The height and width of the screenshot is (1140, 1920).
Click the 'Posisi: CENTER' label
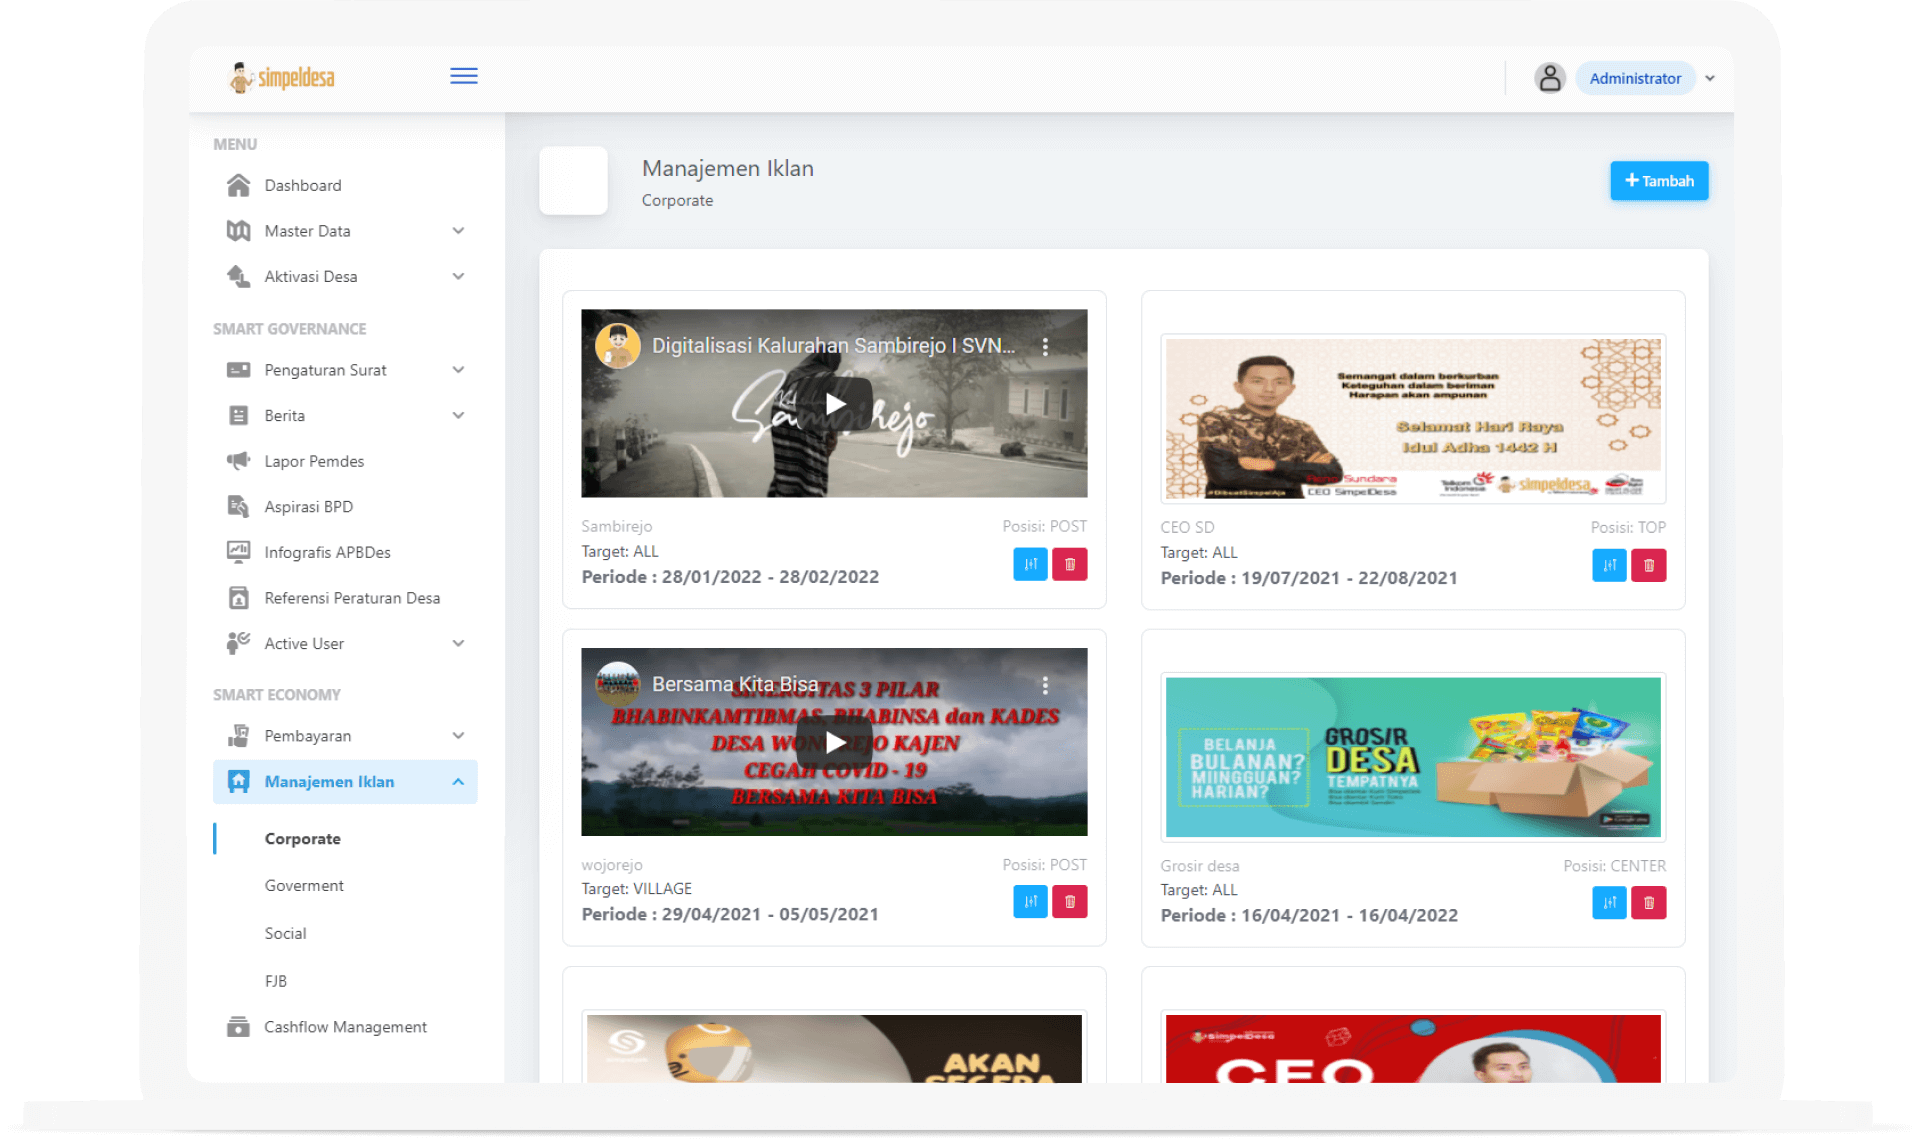[1615, 866]
